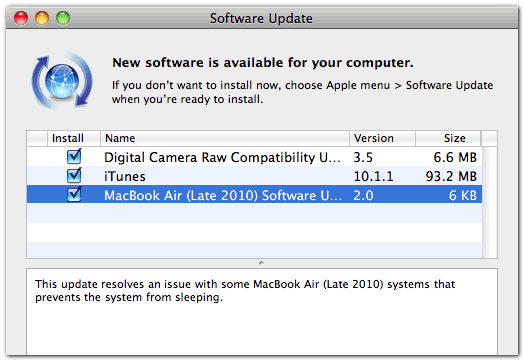The width and height of the screenshot is (524, 361).
Task: Click iTunes version 10.1.1 cell
Action: coord(373,176)
